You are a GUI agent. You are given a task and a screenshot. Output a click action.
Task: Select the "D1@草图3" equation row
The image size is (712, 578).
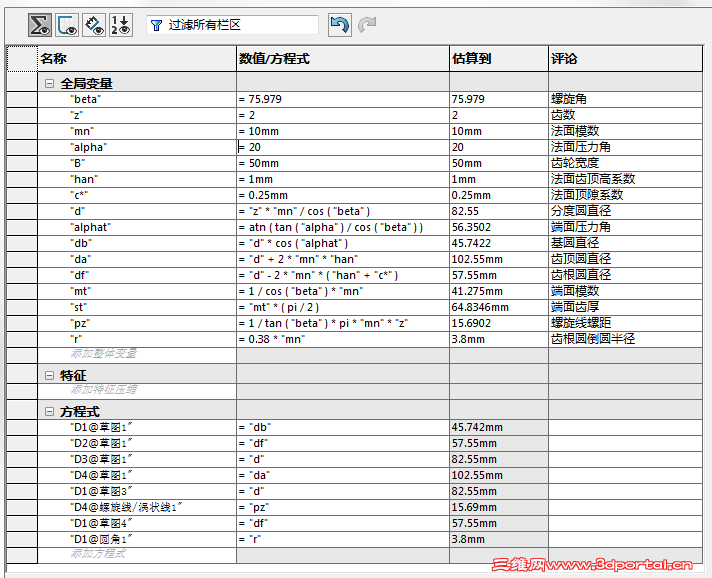tap(137, 492)
